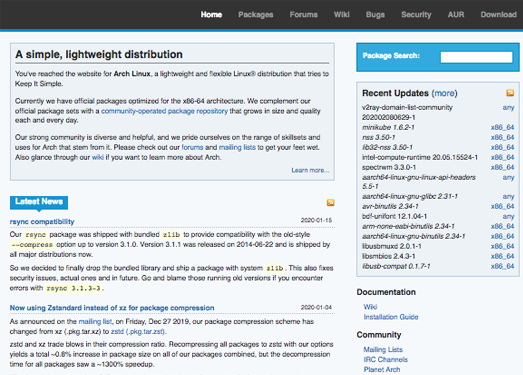
Task: Click the x86_64 link next to libsmbios
Action: pos(502,256)
